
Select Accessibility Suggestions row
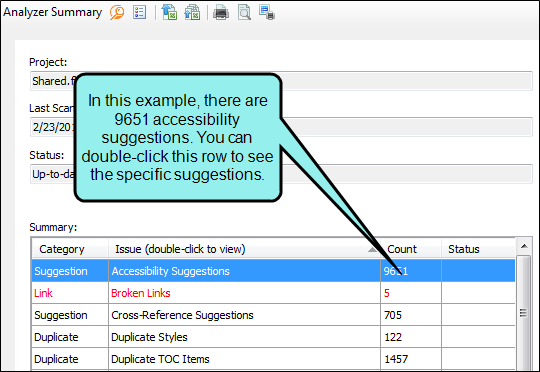click(x=273, y=271)
